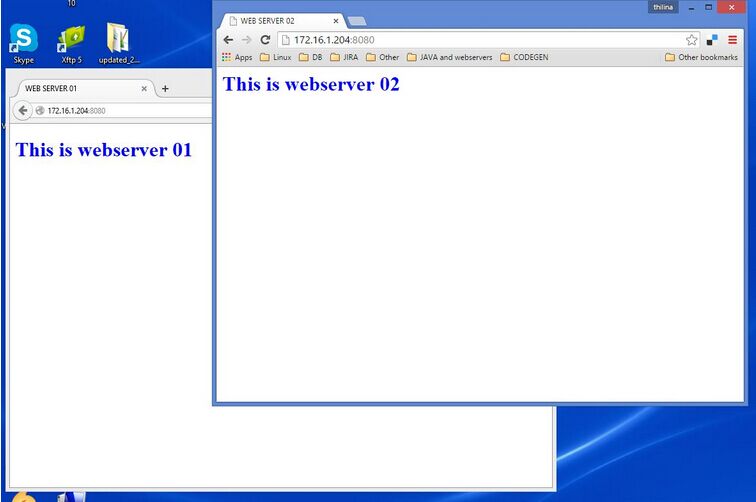Click the 'This is webserver 02' heading
This screenshot has width=756, height=502.
(x=311, y=84)
